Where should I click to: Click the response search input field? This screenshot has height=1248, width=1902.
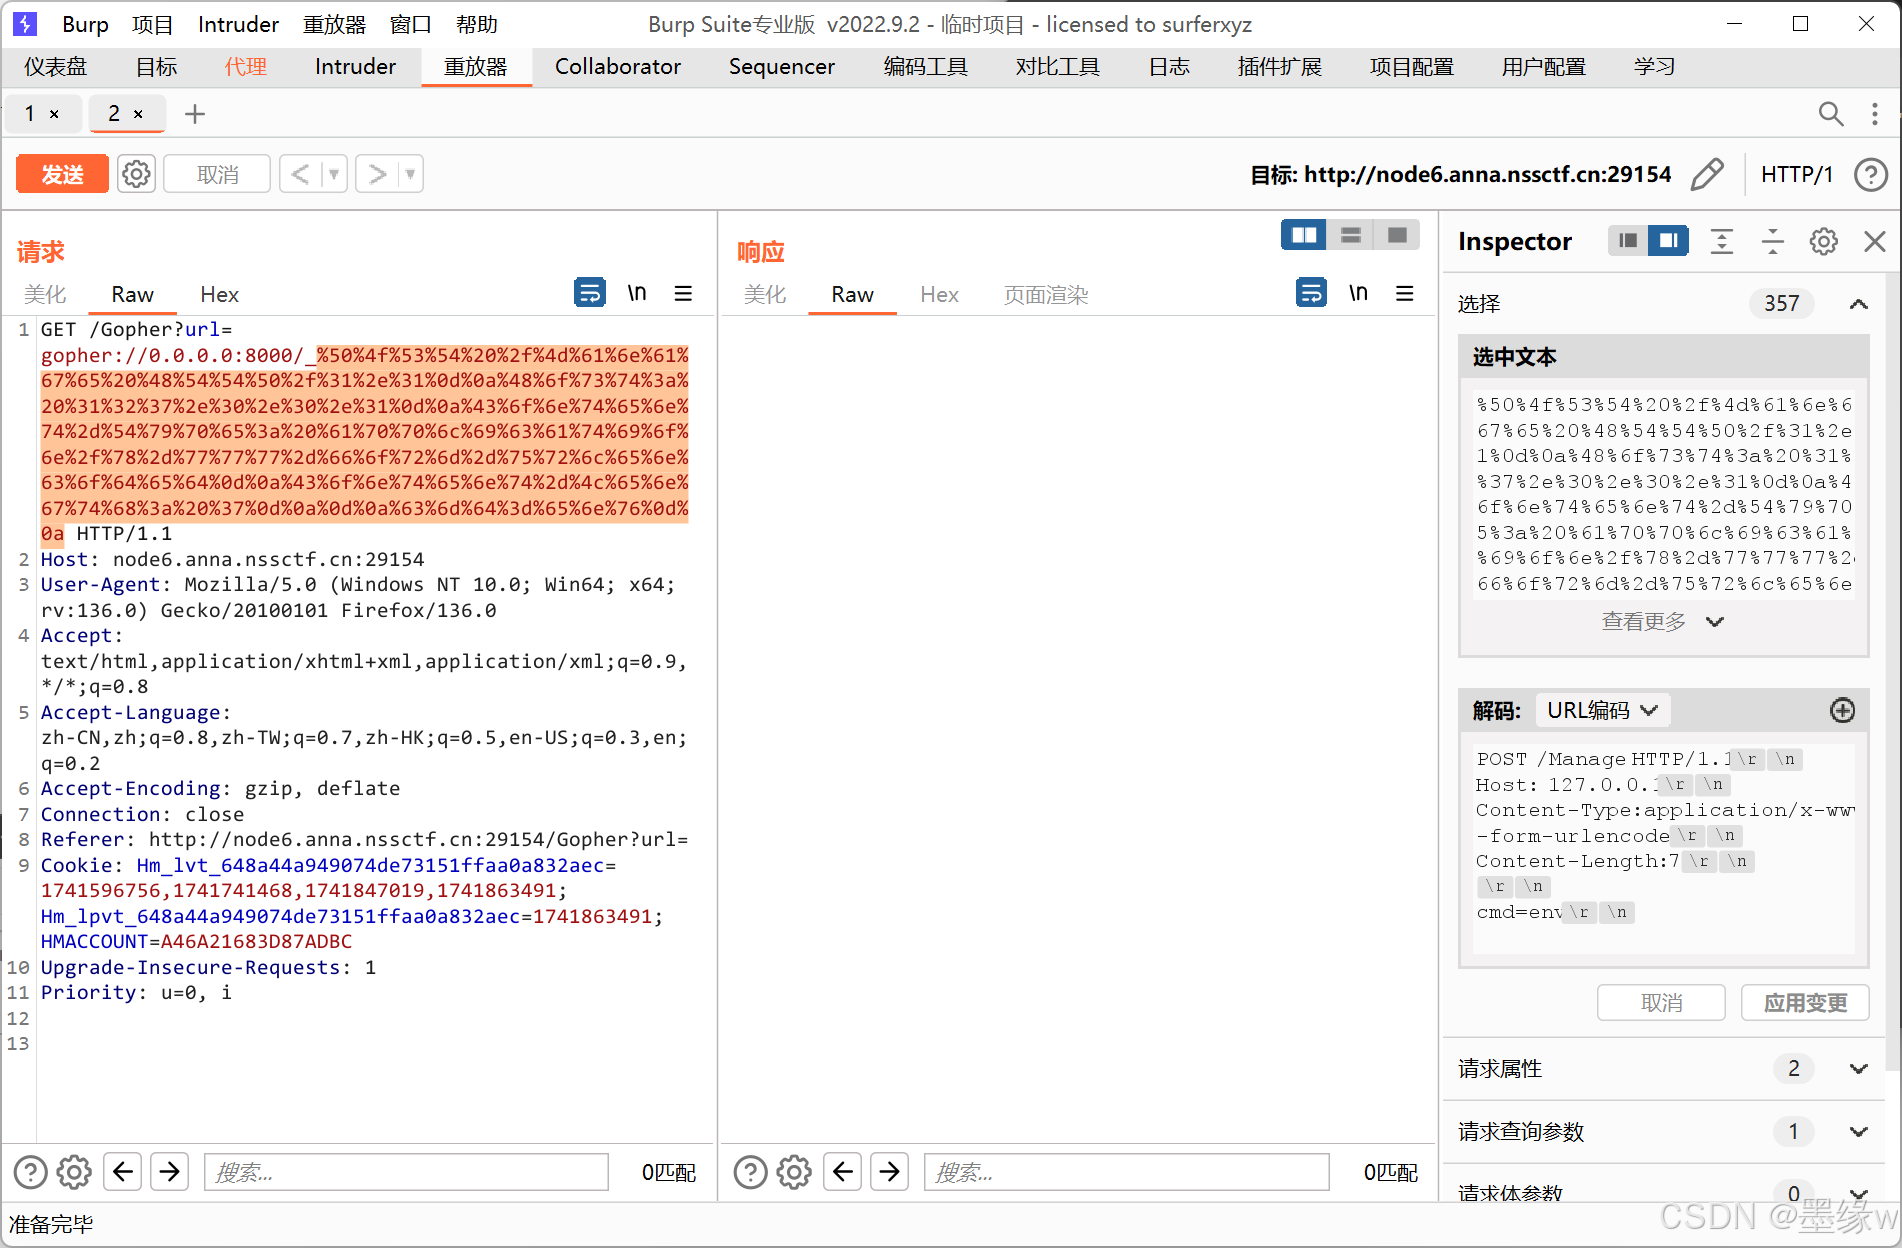(1127, 1172)
